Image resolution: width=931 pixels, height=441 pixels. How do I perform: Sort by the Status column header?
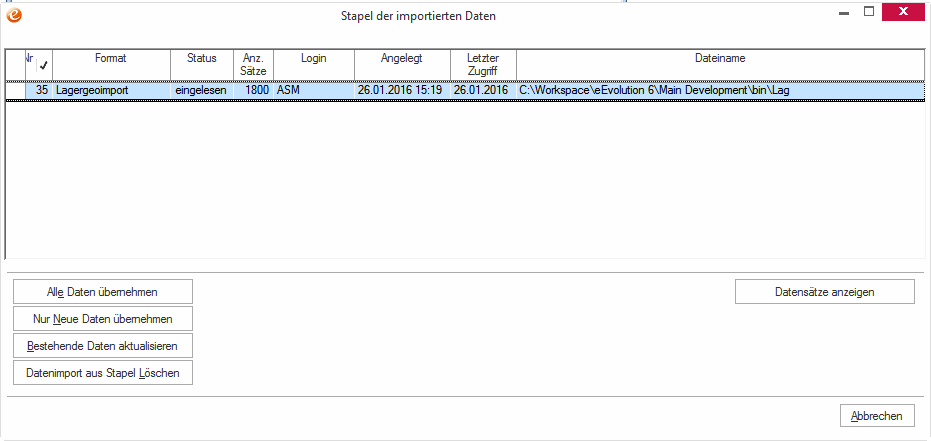coord(202,65)
